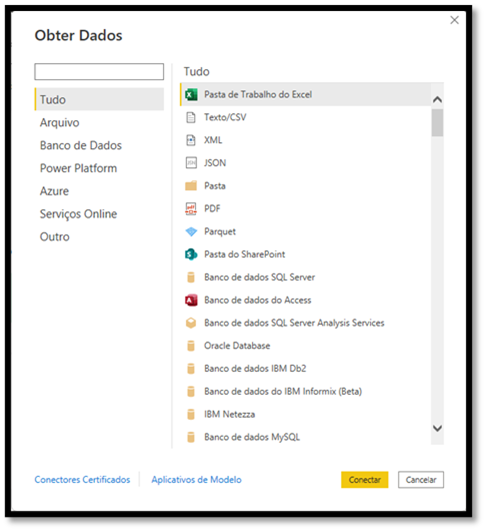Click the yellow Pasta folder icon
The width and height of the screenshot is (485, 530).
click(191, 186)
